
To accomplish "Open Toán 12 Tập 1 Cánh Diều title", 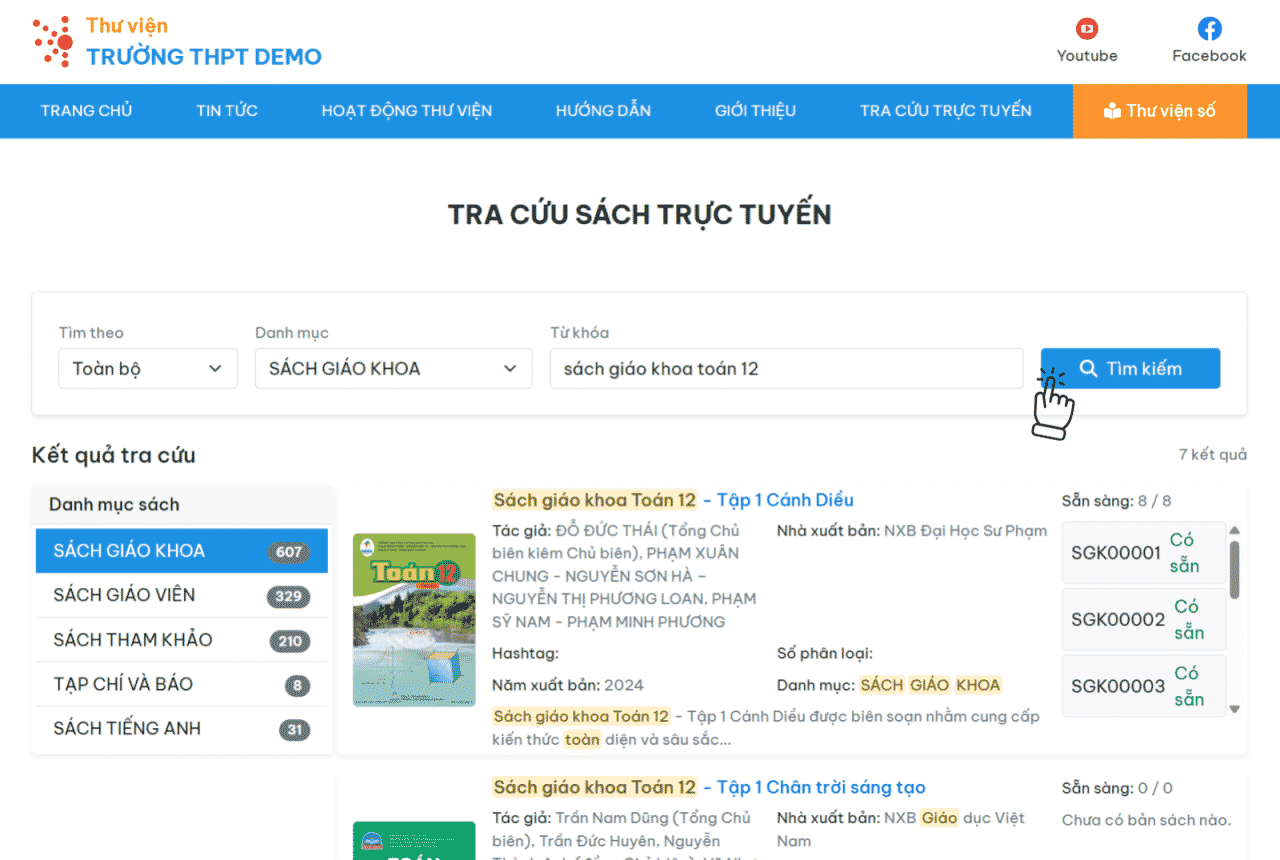I will tap(673, 500).
